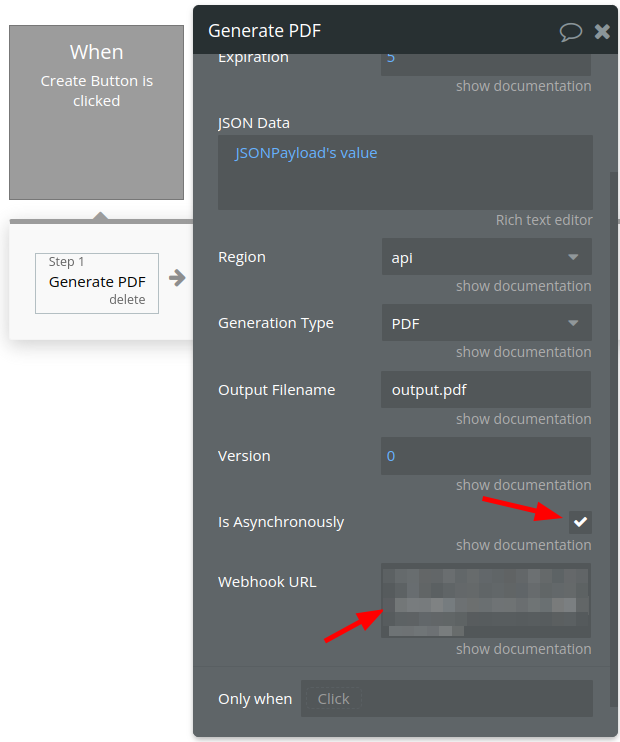Show documentation for Generation Type
The width and height of the screenshot is (620, 742).
(523, 352)
